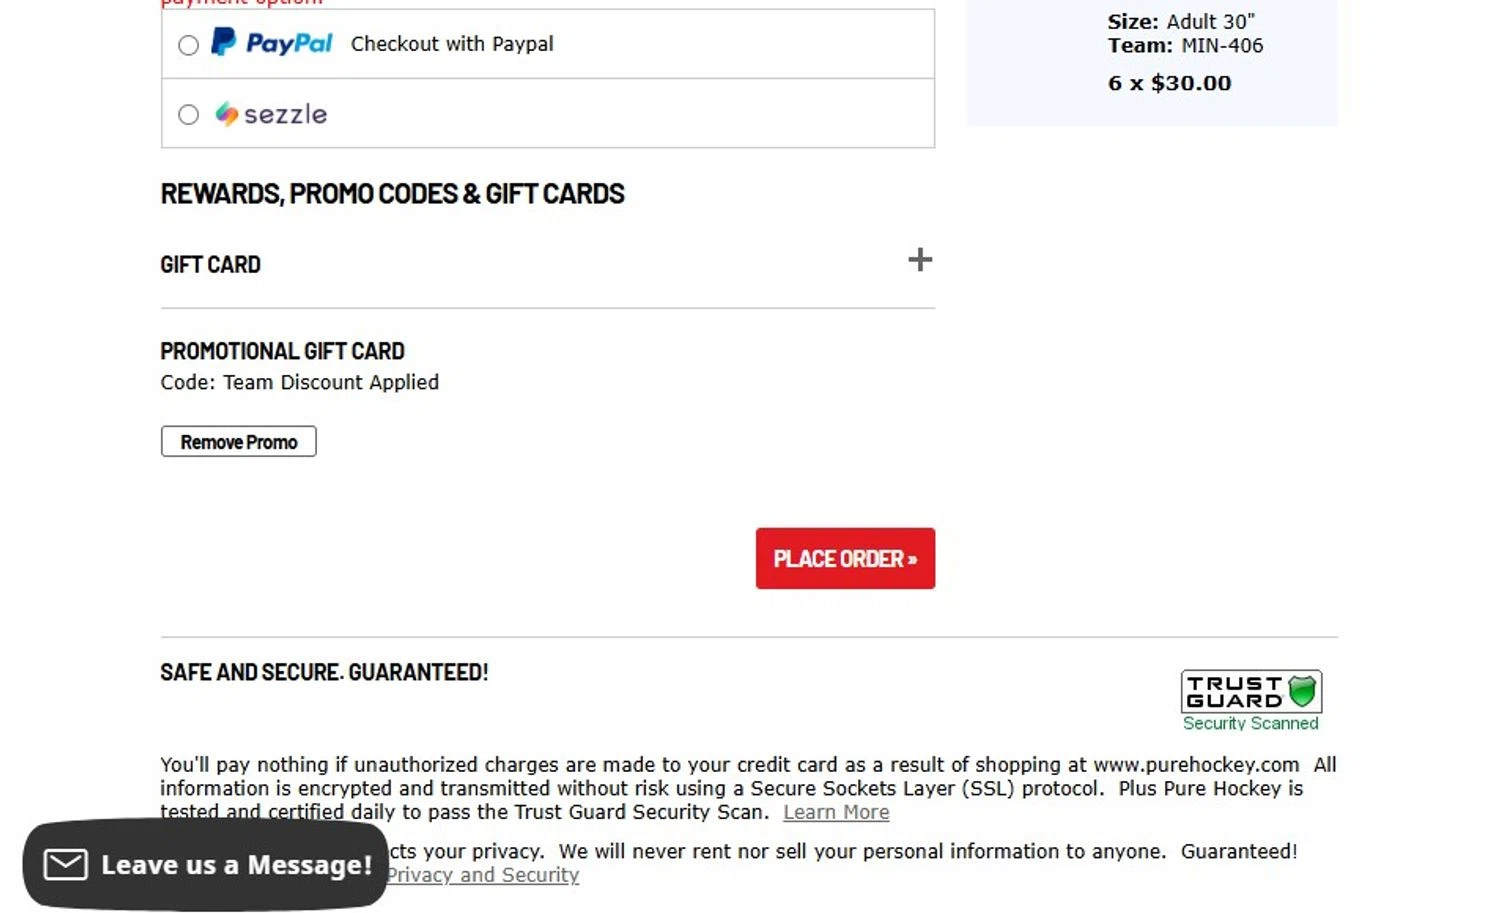
Task: Click the colorful Sezzle swirl icon
Action: click(x=227, y=115)
